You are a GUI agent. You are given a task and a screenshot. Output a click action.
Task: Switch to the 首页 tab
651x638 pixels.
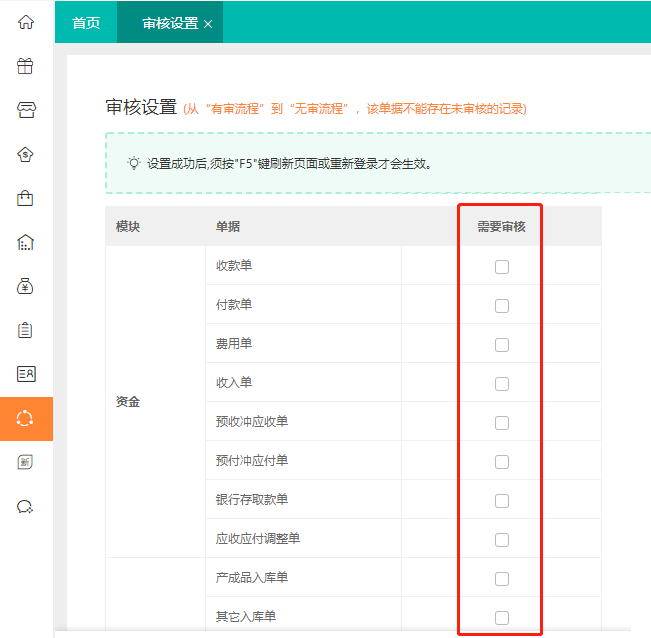[x=87, y=23]
